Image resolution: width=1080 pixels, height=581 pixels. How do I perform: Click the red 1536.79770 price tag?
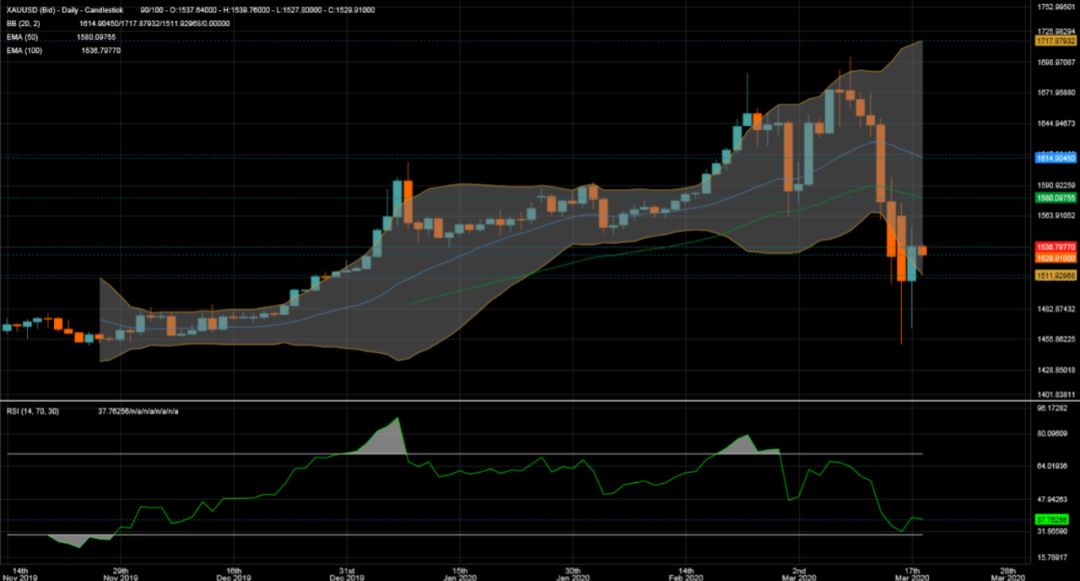pos(1055,246)
